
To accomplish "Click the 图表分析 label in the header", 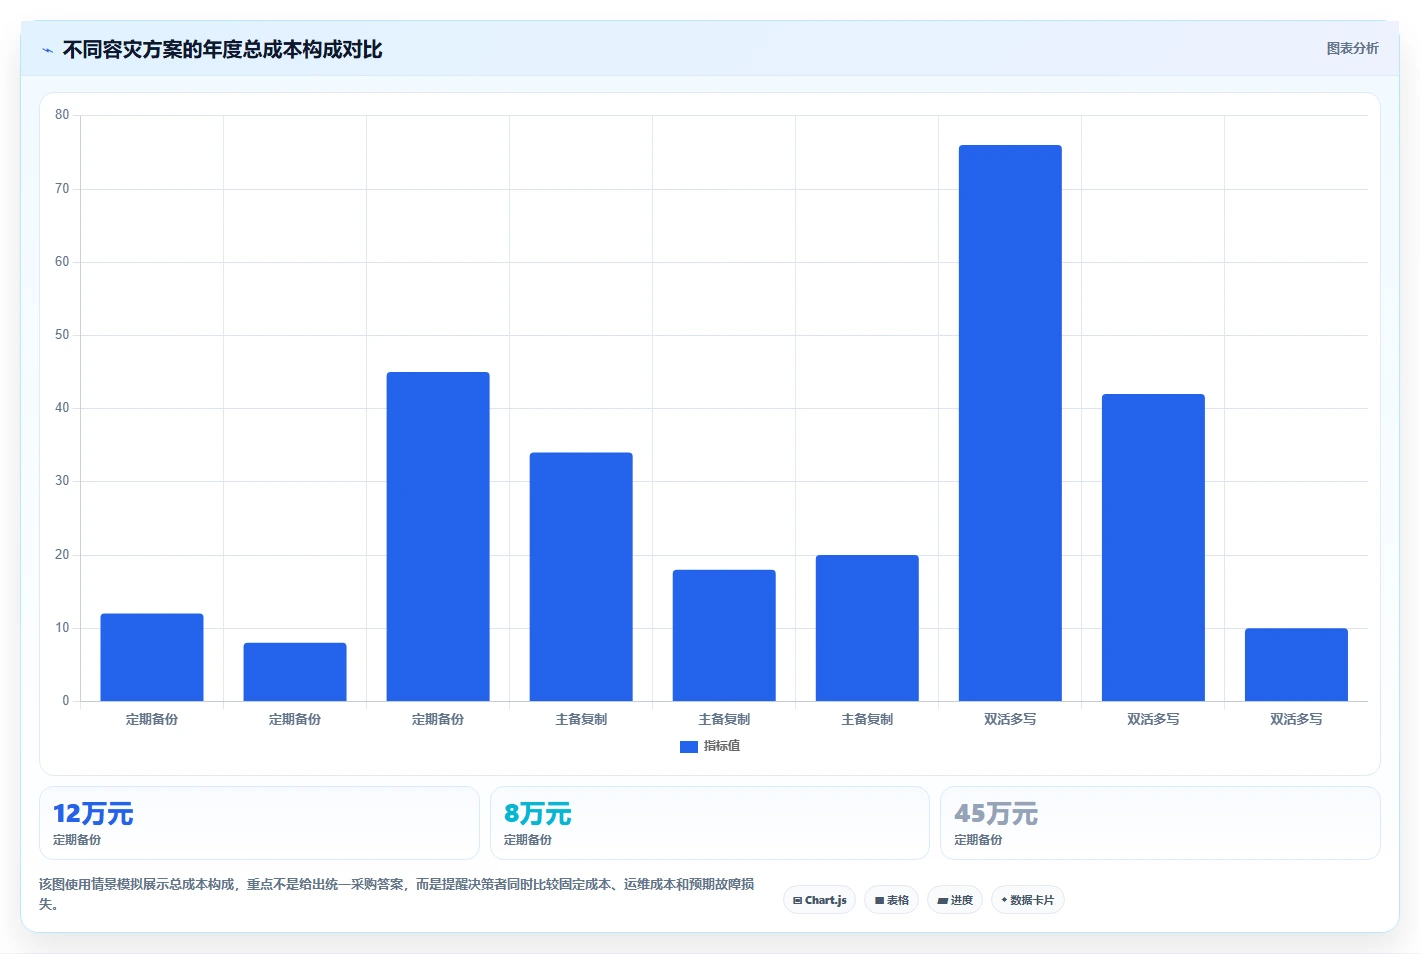I will point(1352,48).
